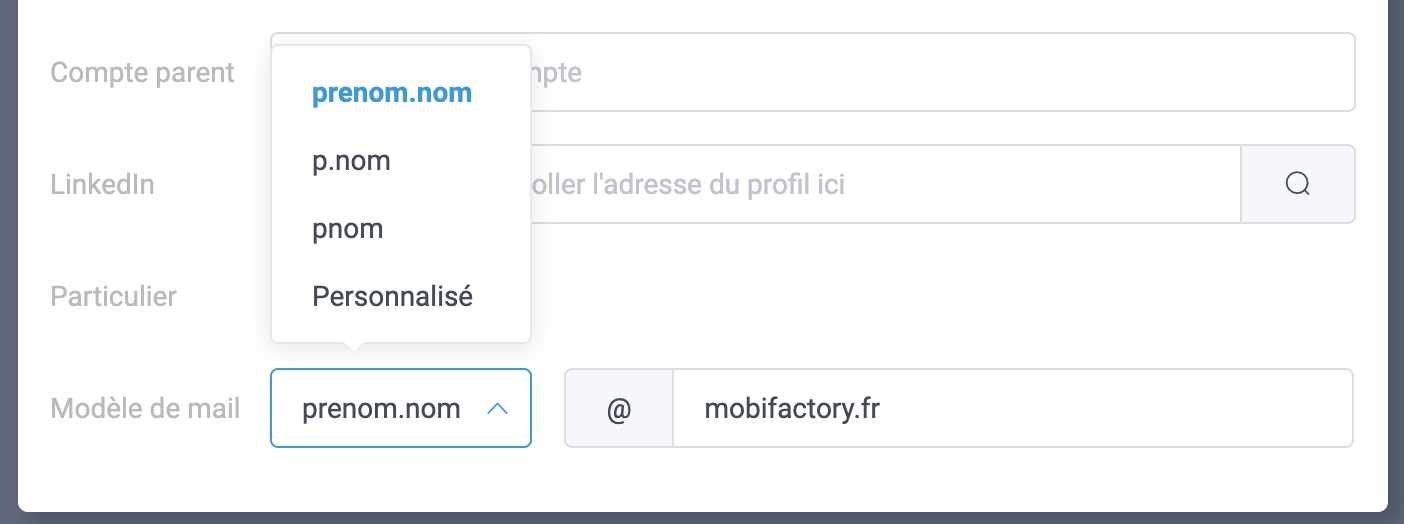Collapse the mail template chevron arrow

(497, 409)
